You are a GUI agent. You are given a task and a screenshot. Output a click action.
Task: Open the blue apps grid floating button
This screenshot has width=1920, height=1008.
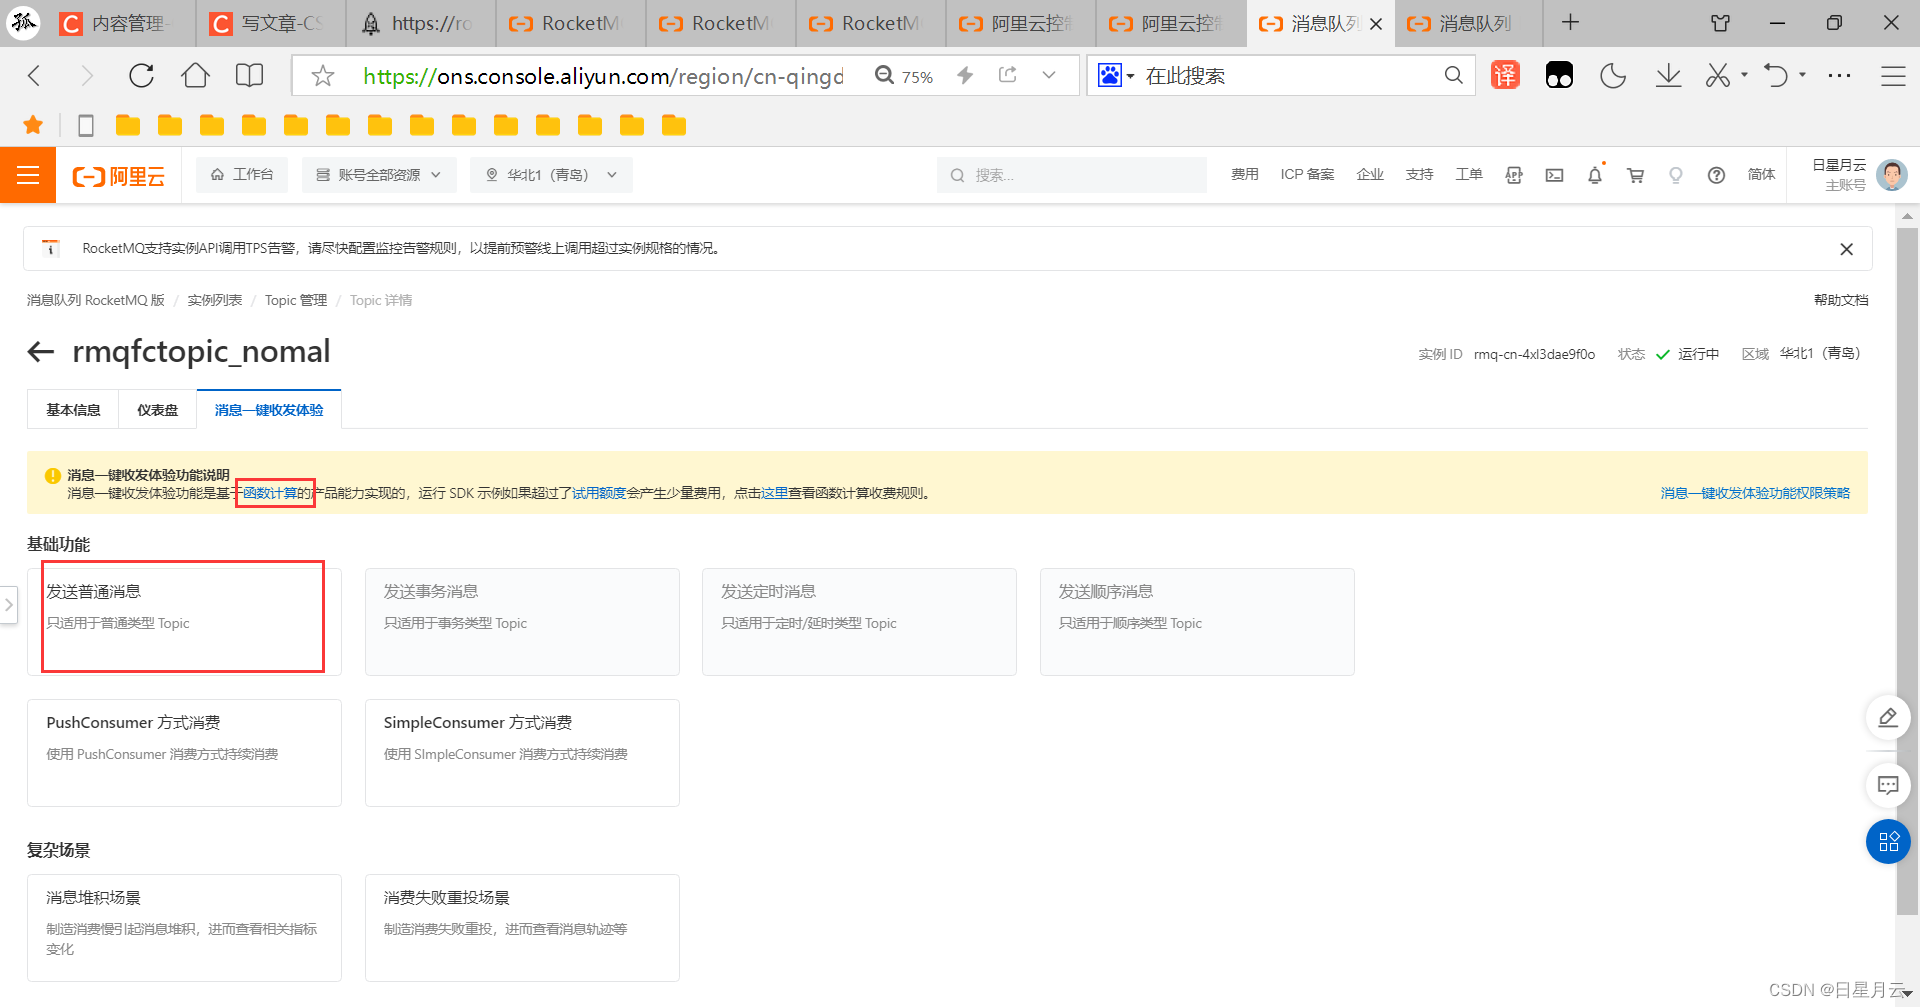coord(1888,842)
